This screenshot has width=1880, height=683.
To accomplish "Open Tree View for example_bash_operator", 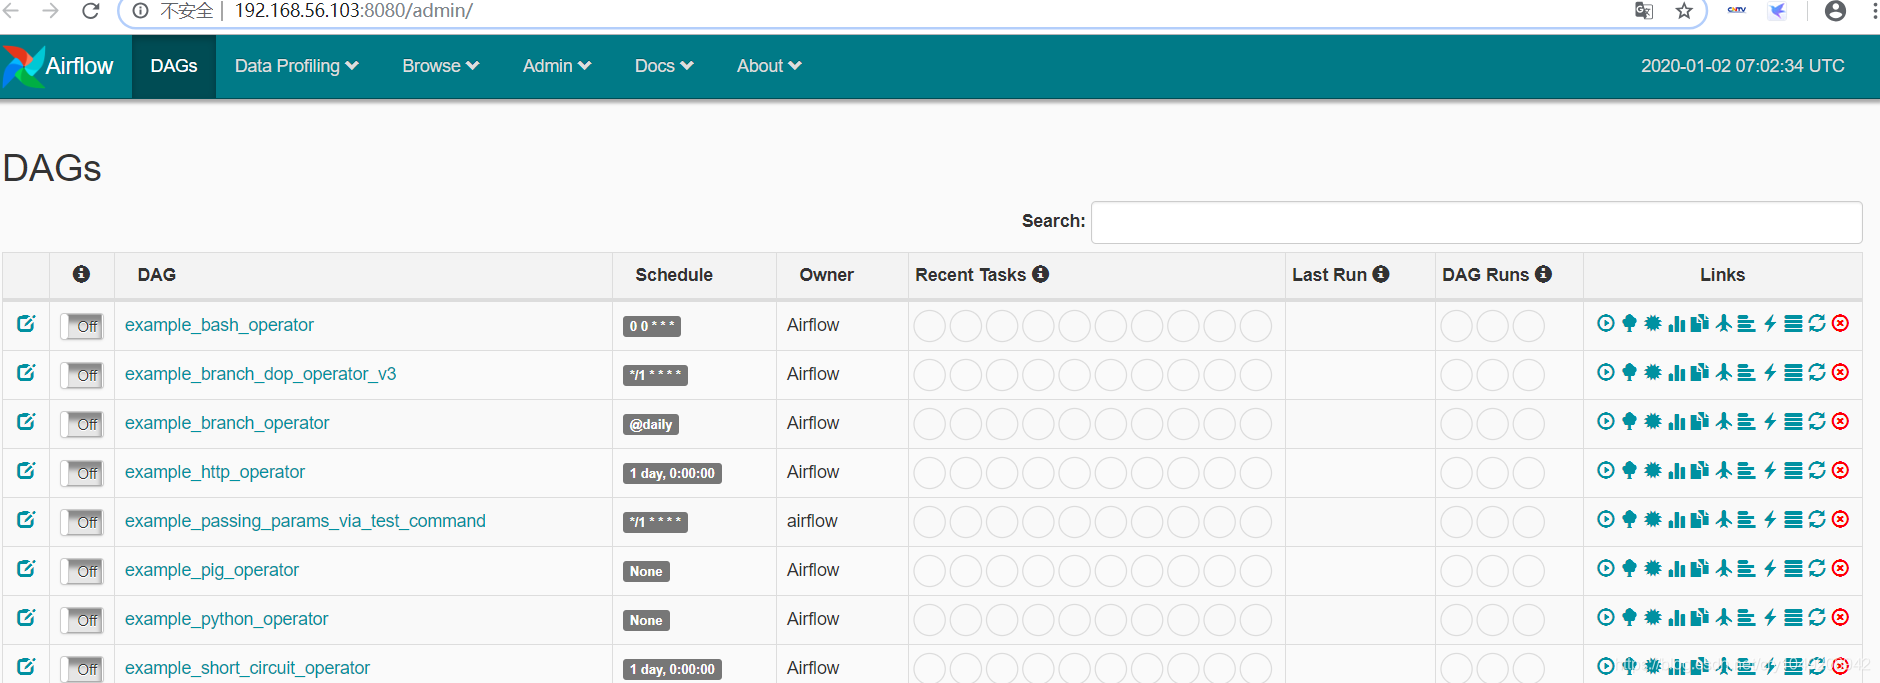I will [1630, 323].
